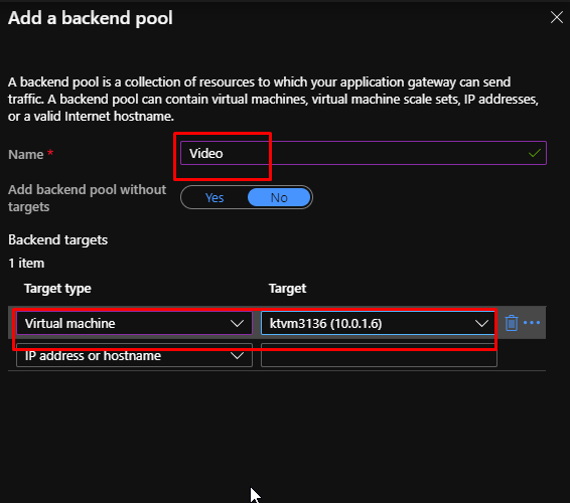Select No for backend pool without targets
This screenshot has width=570, height=503.
(x=279, y=197)
